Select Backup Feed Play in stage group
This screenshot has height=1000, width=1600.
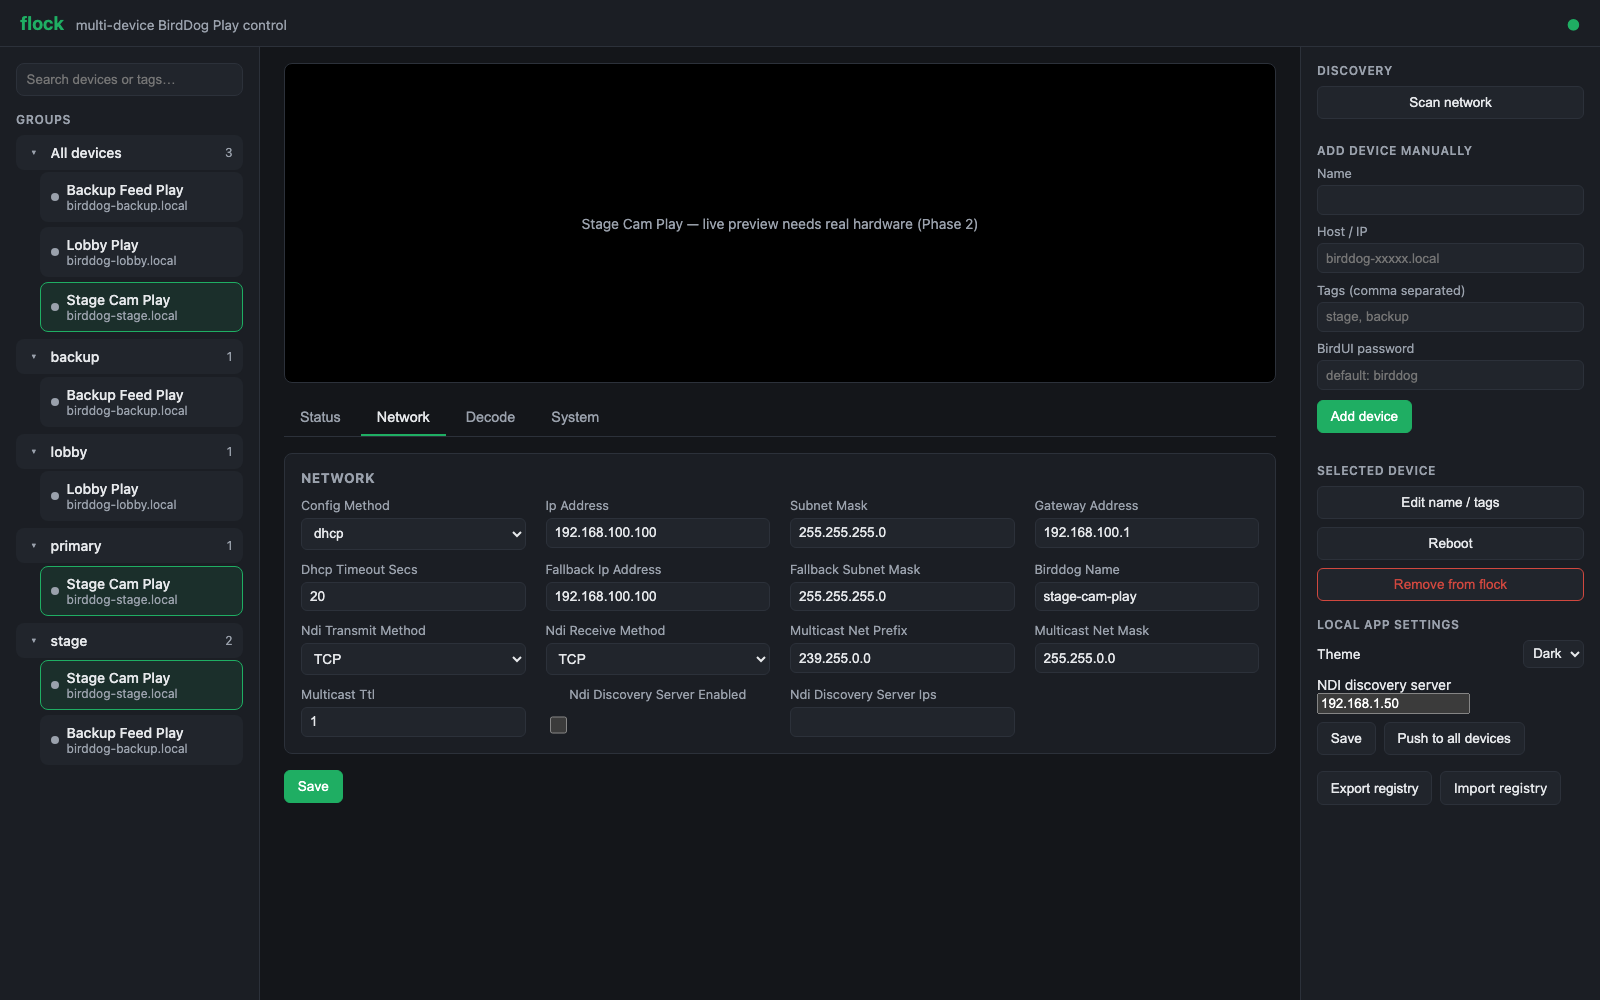141,740
